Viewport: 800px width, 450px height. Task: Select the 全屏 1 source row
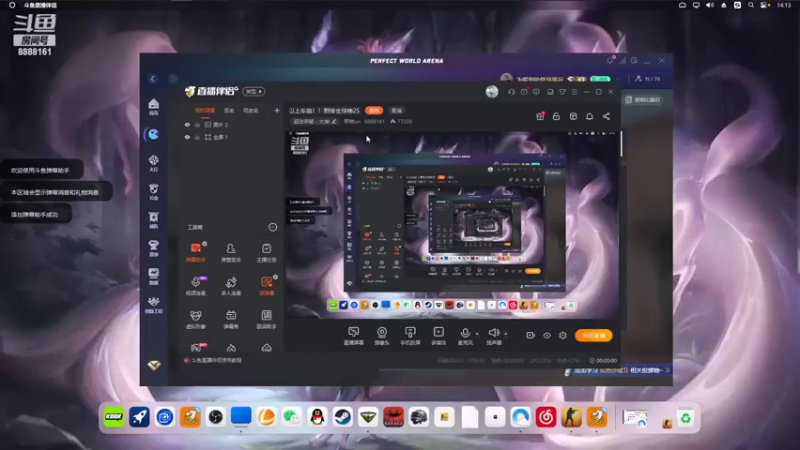pyautogui.click(x=232, y=137)
